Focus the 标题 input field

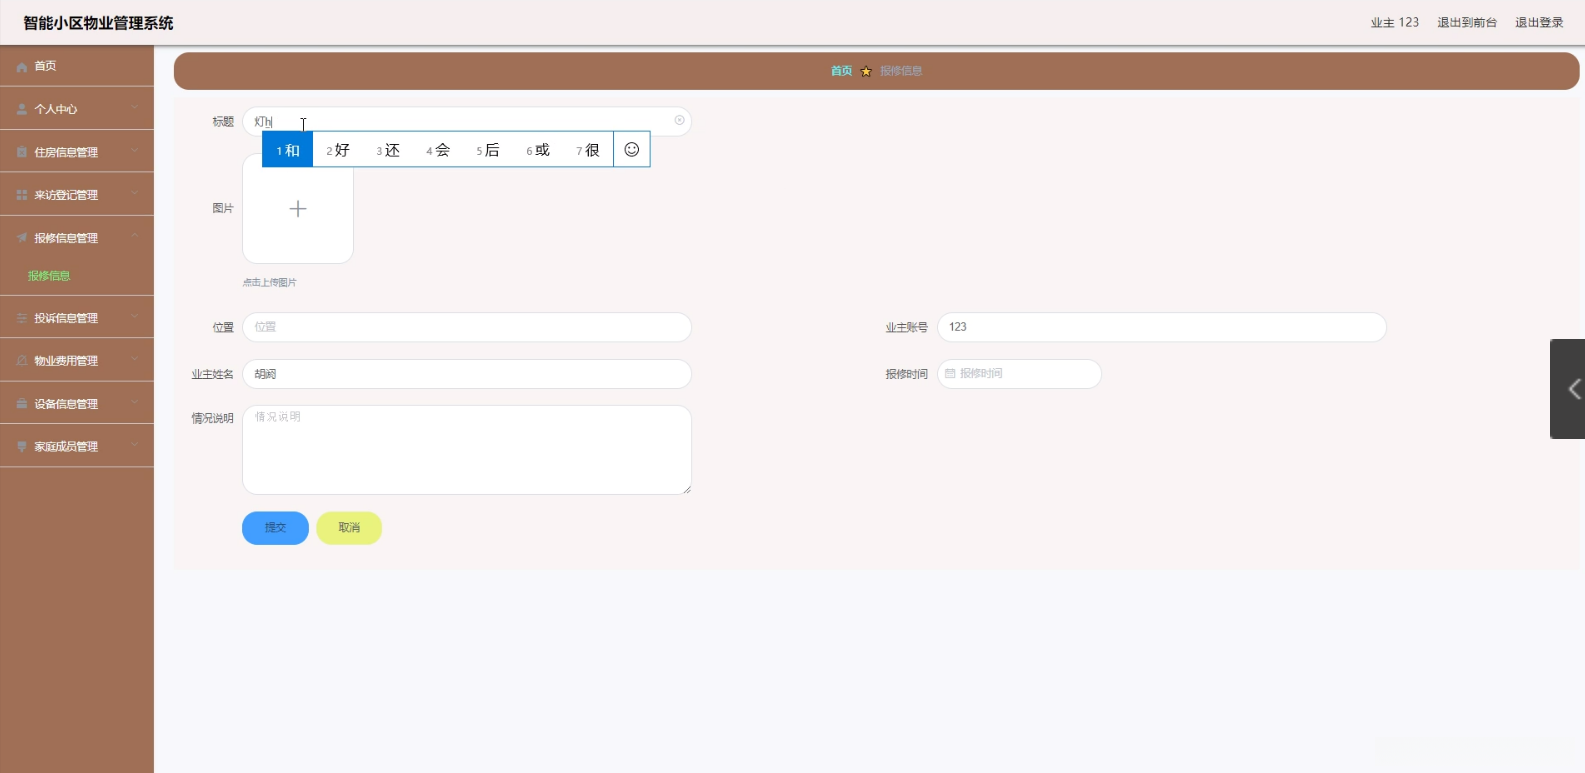click(x=467, y=121)
